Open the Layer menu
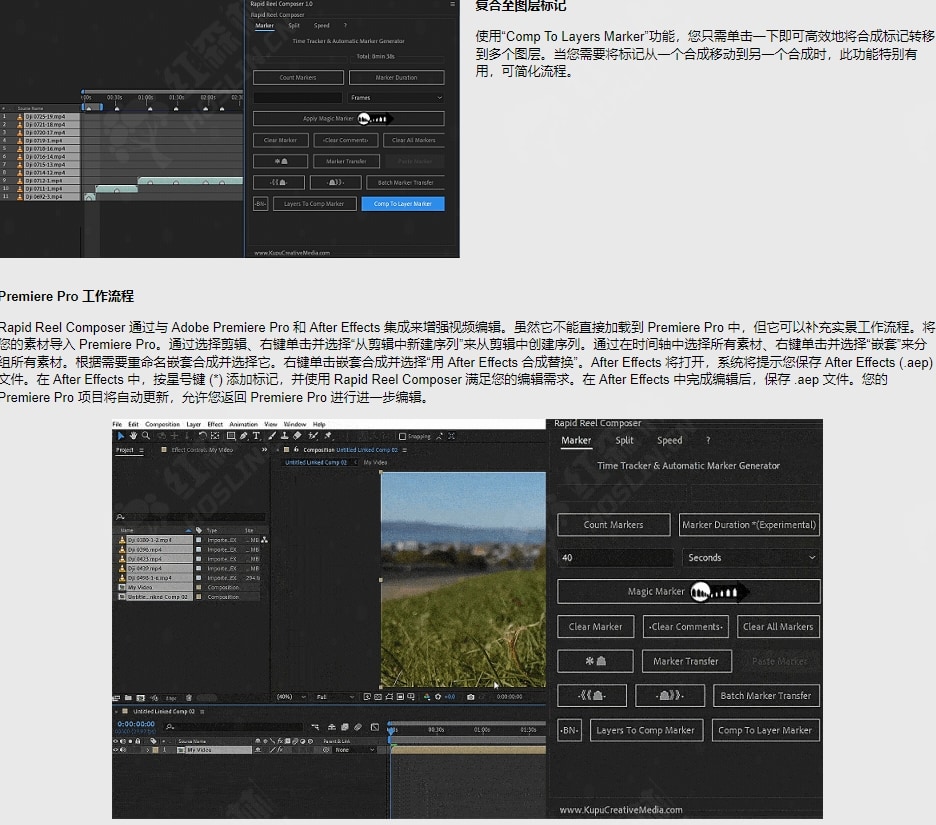This screenshot has height=825, width=936. click(194, 424)
